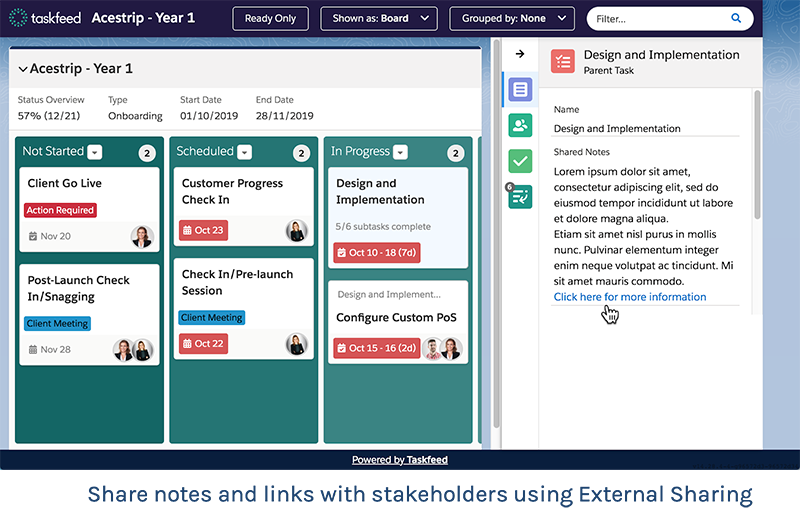The image size is (800, 519).
Task: Click the Taskfeed logo
Action: click(45, 18)
